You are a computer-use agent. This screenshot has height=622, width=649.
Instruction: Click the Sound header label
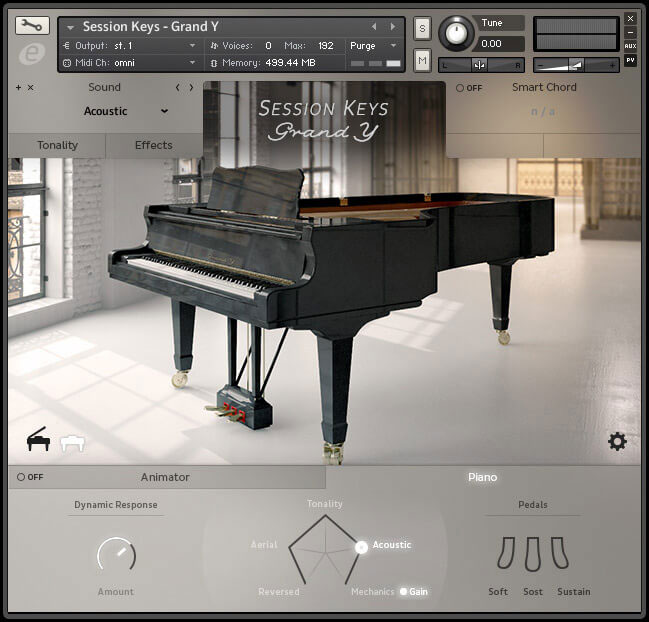pos(104,87)
